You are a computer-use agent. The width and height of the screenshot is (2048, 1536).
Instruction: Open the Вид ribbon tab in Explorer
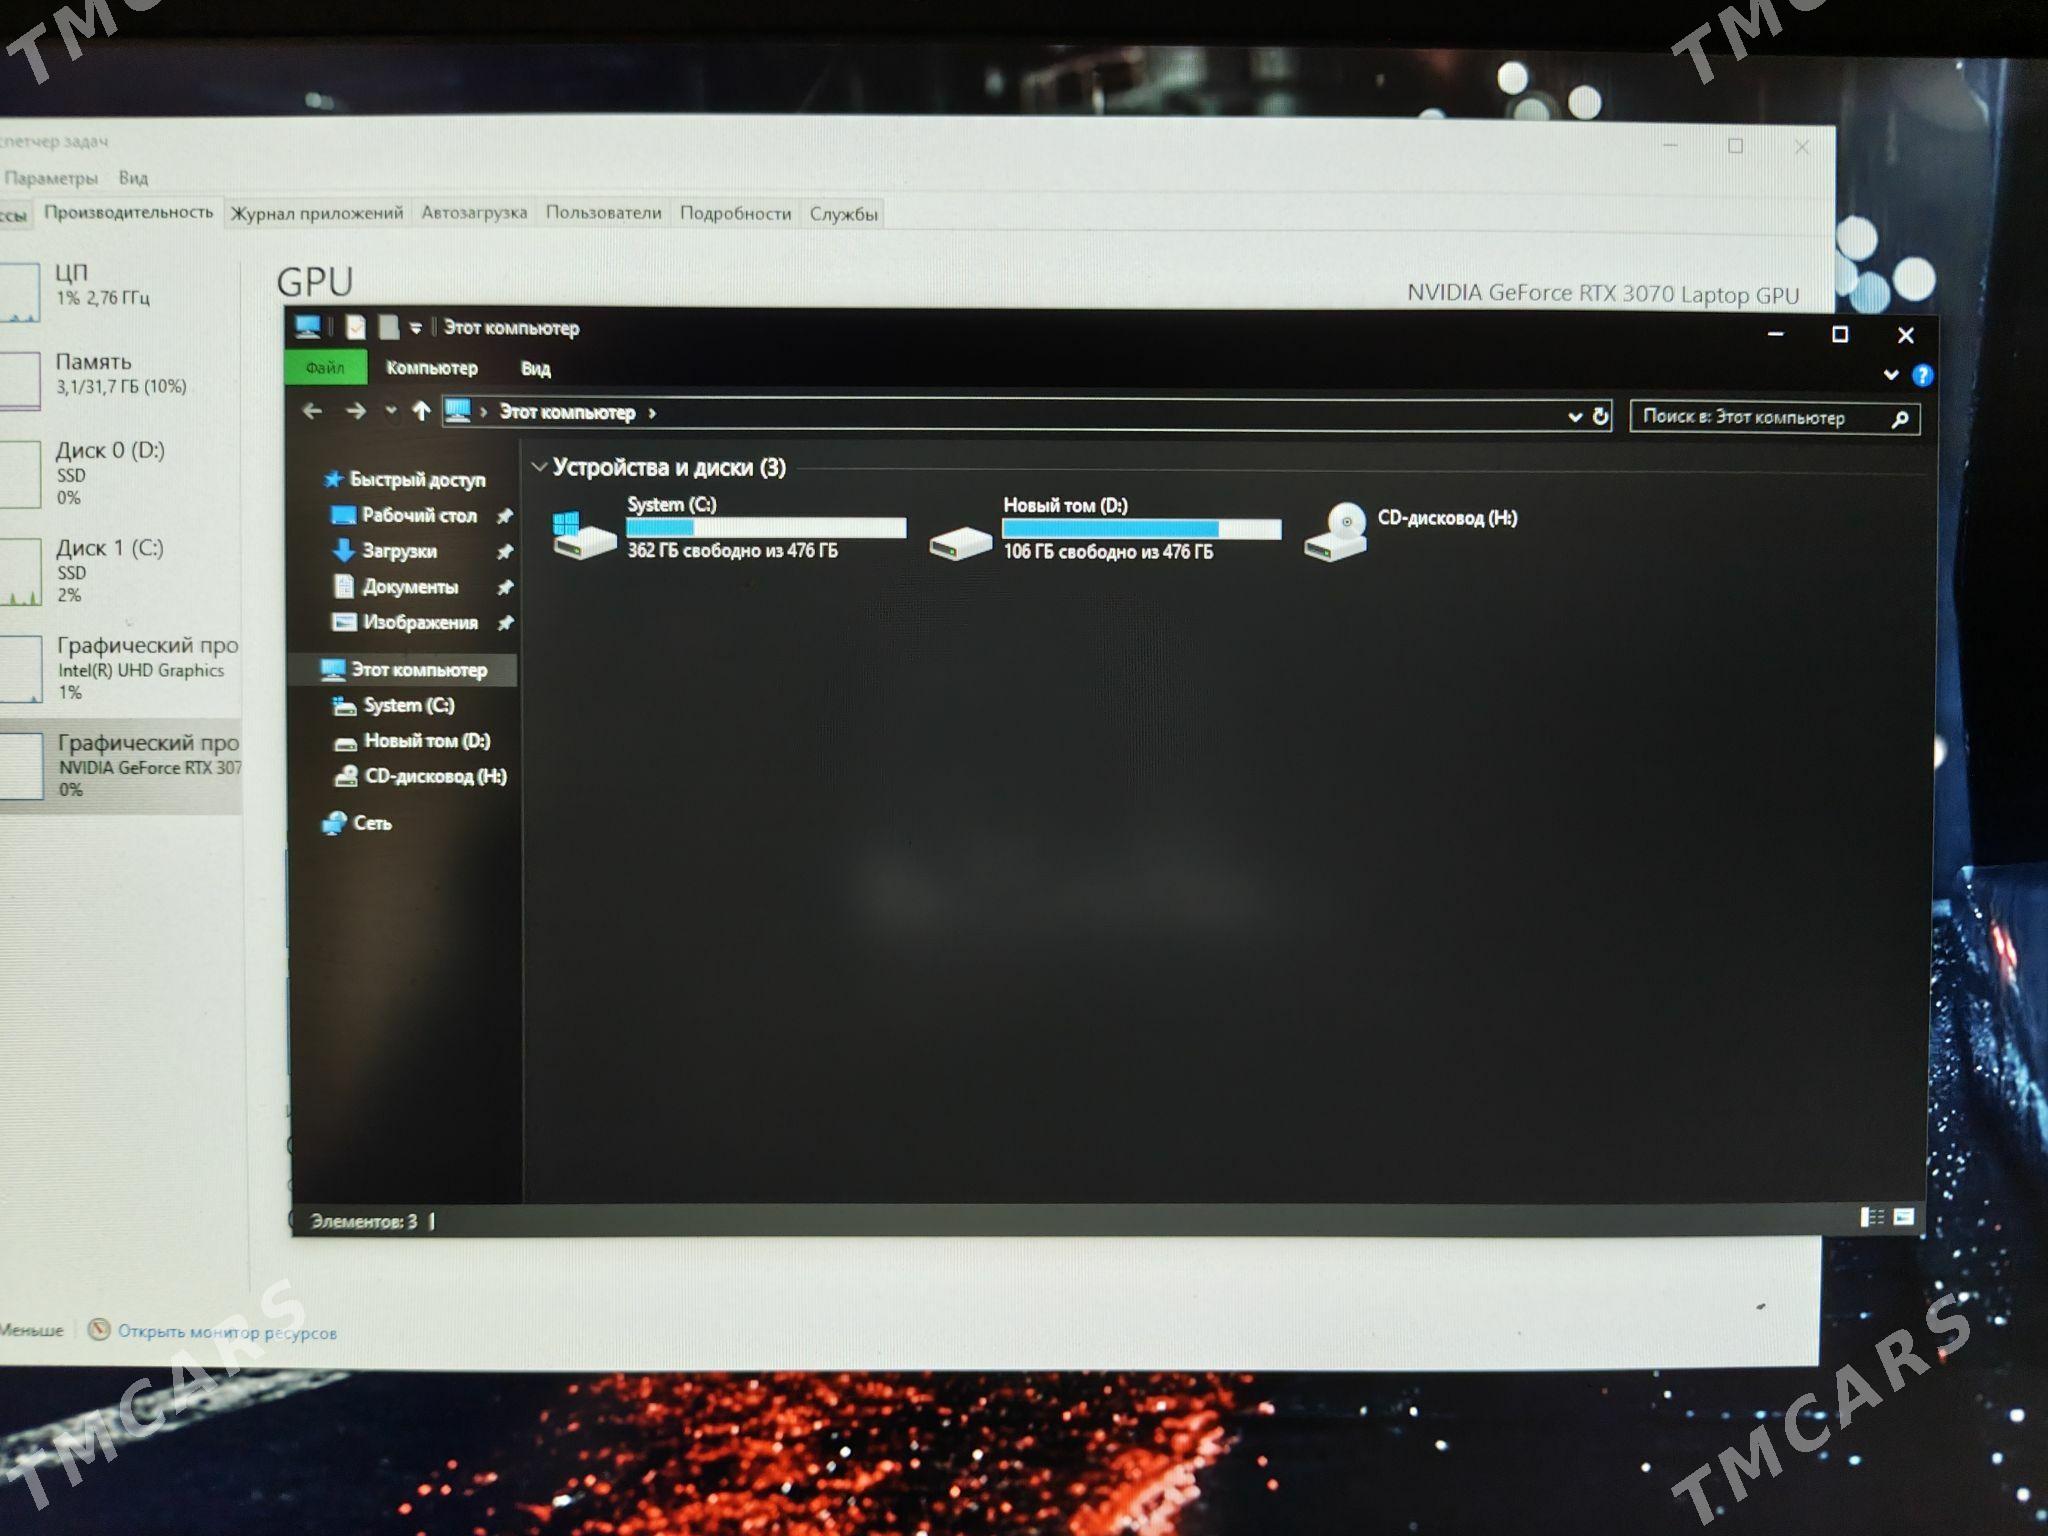pos(536,369)
